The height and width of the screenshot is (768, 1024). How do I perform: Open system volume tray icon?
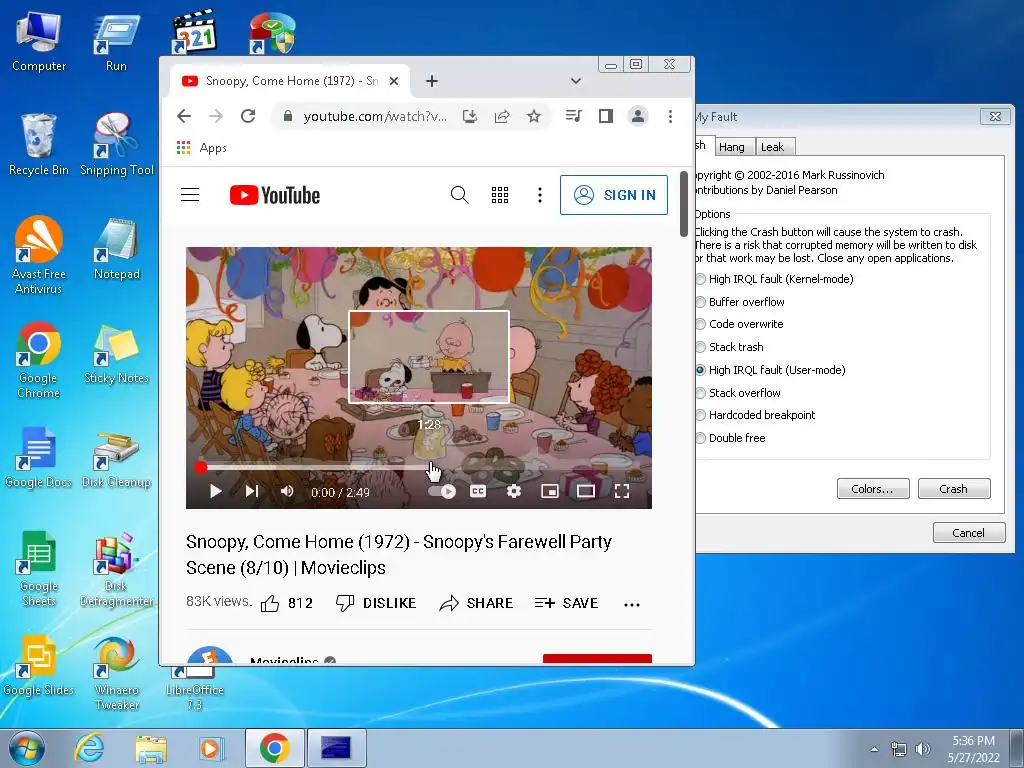click(x=923, y=749)
